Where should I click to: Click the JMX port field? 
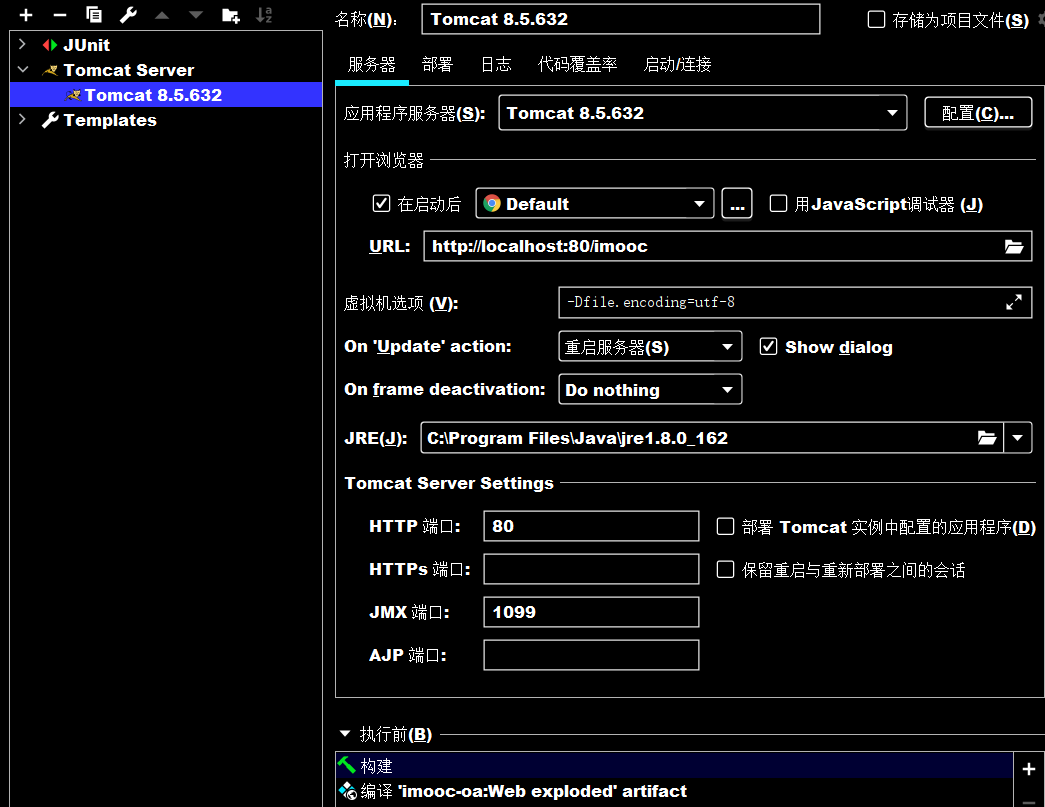click(x=591, y=612)
